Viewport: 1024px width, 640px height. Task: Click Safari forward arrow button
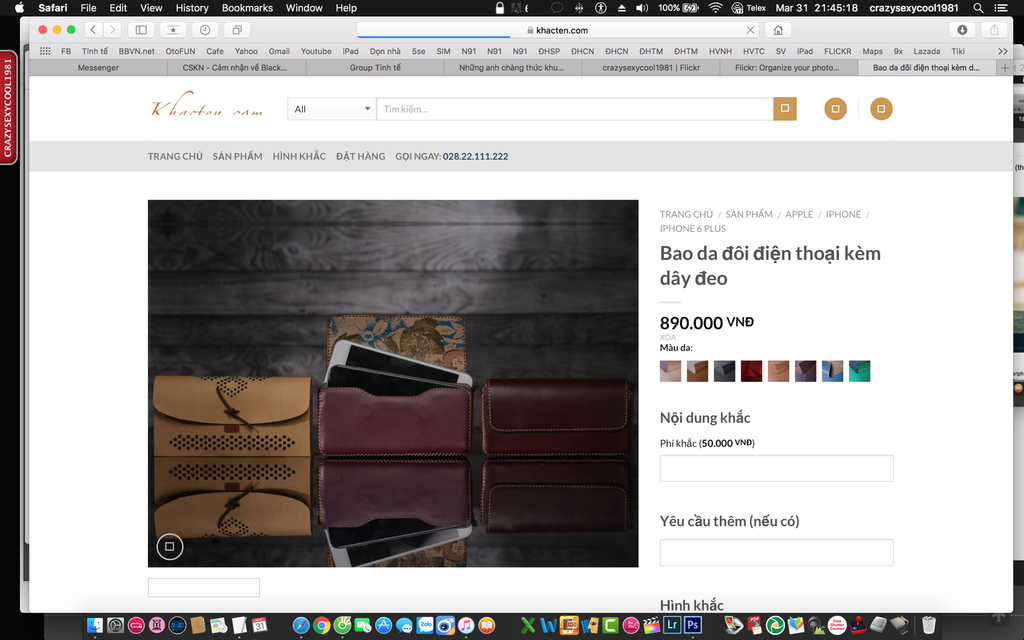pos(112,29)
